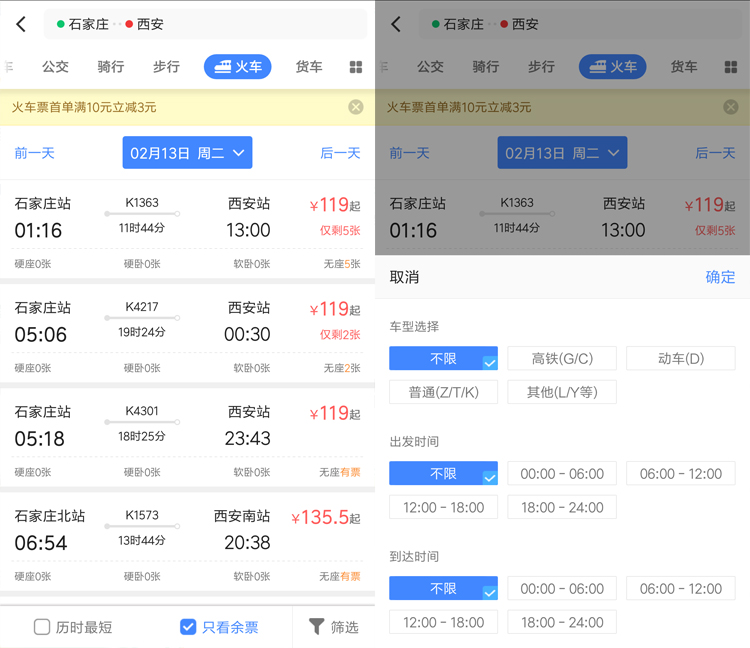The height and width of the screenshot is (648, 750).
Task: Select 高铁(G/C) train type option
Action: [x=562, y=358]
